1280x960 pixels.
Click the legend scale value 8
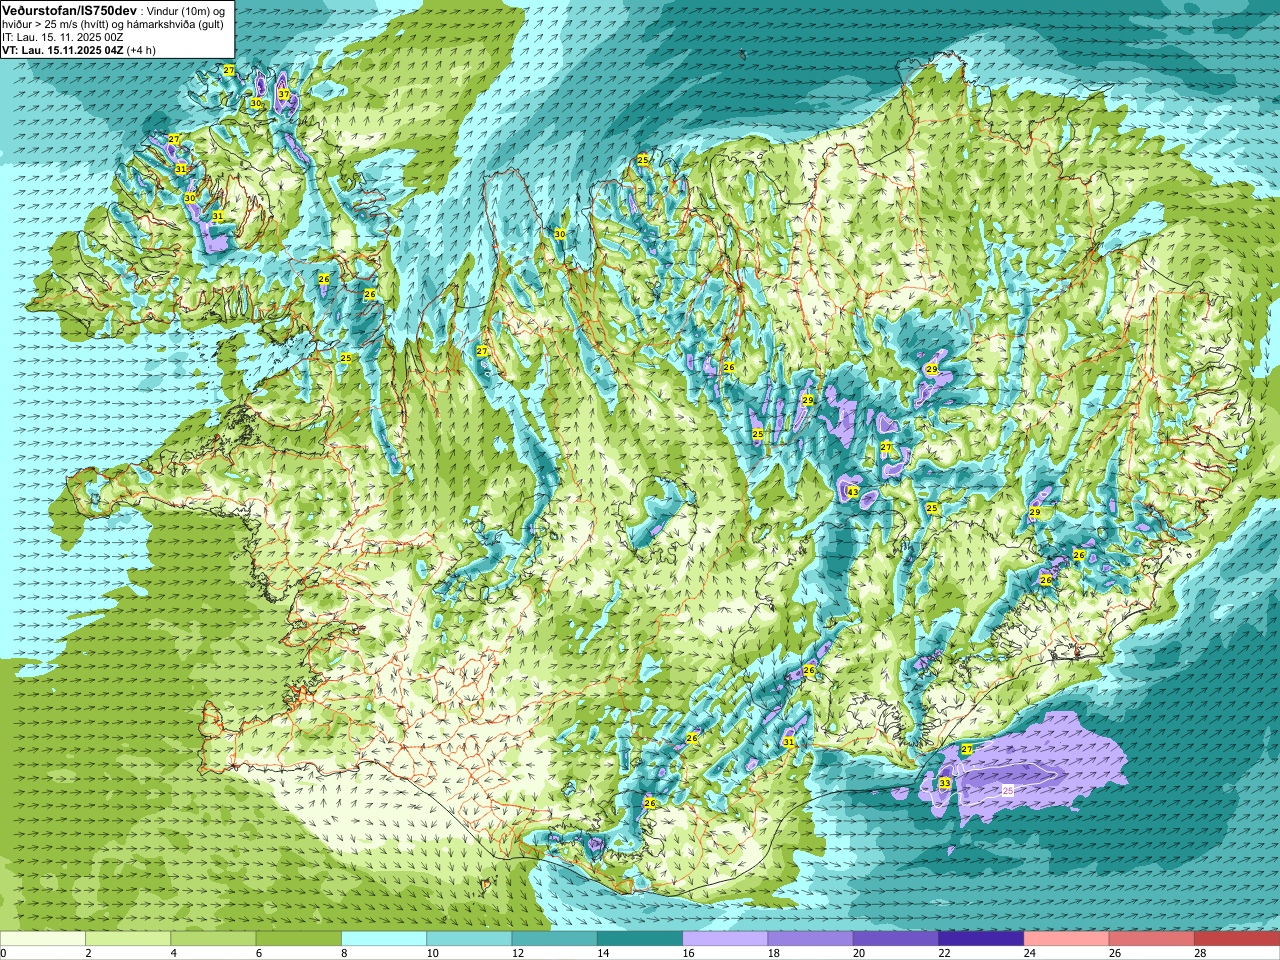pos(344,953)
